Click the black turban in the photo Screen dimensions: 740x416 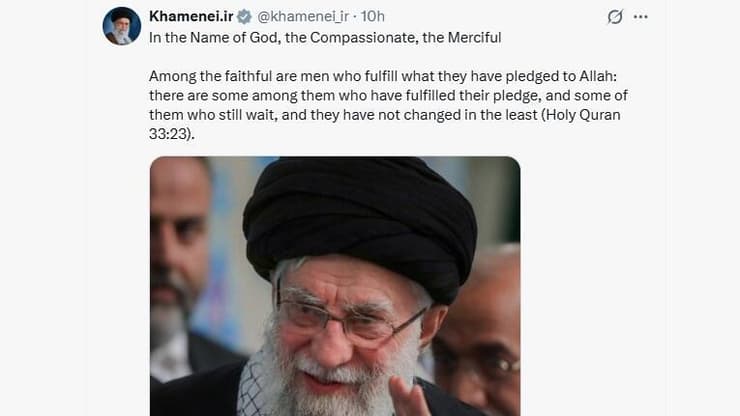(360, 222)
